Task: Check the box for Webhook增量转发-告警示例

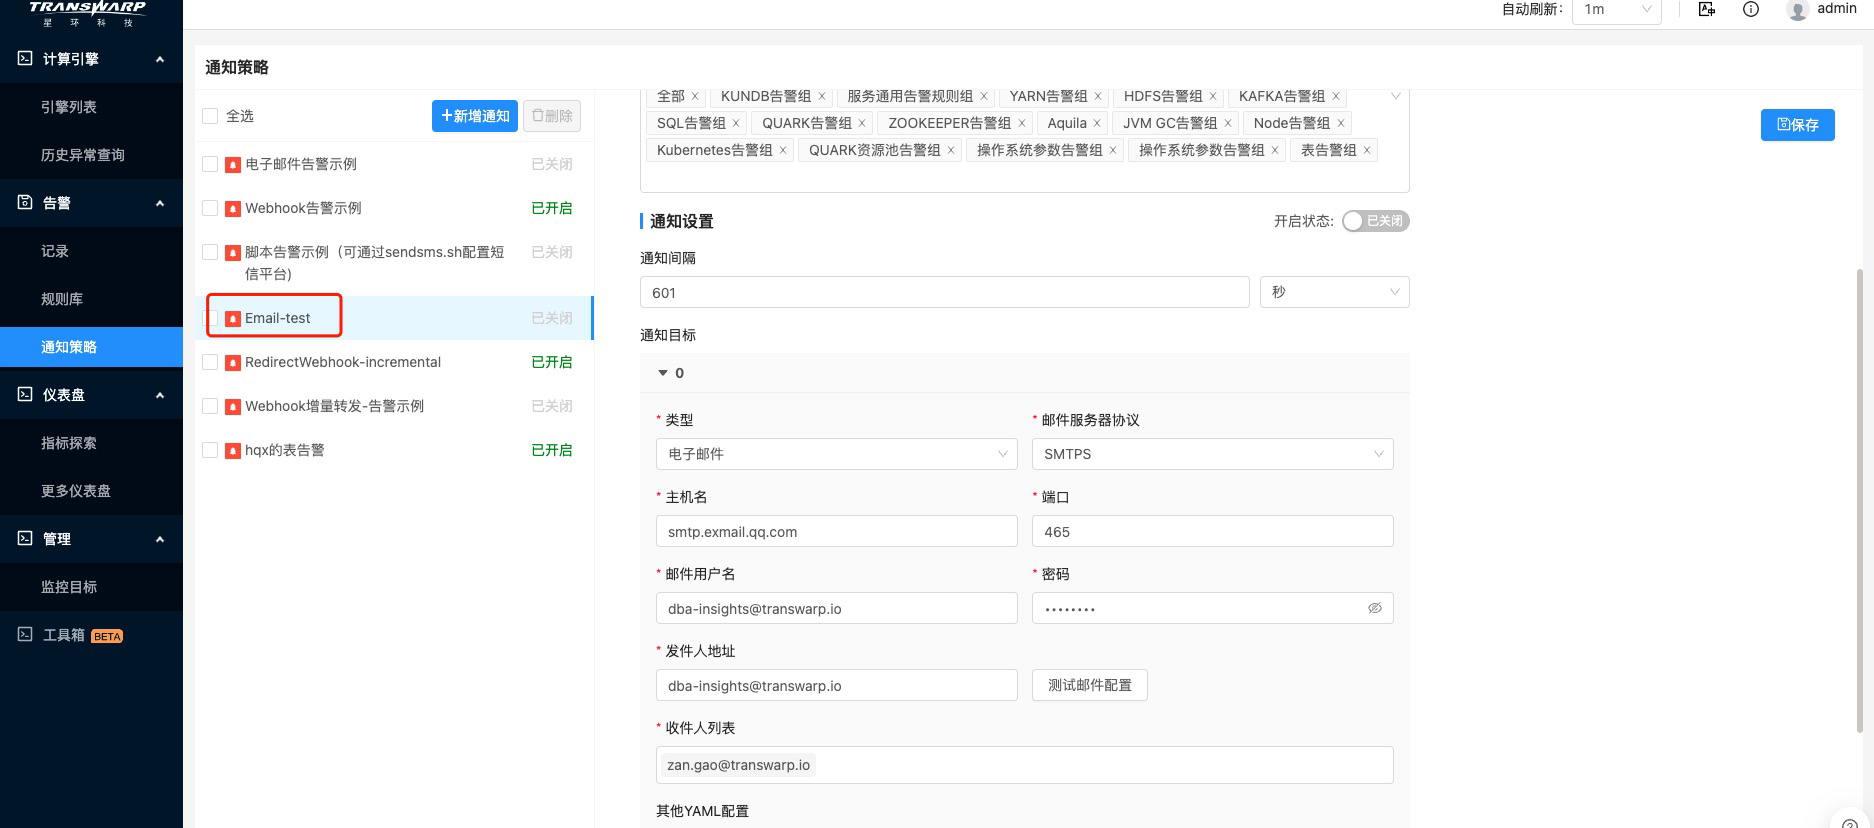Action: click(210, 406)
